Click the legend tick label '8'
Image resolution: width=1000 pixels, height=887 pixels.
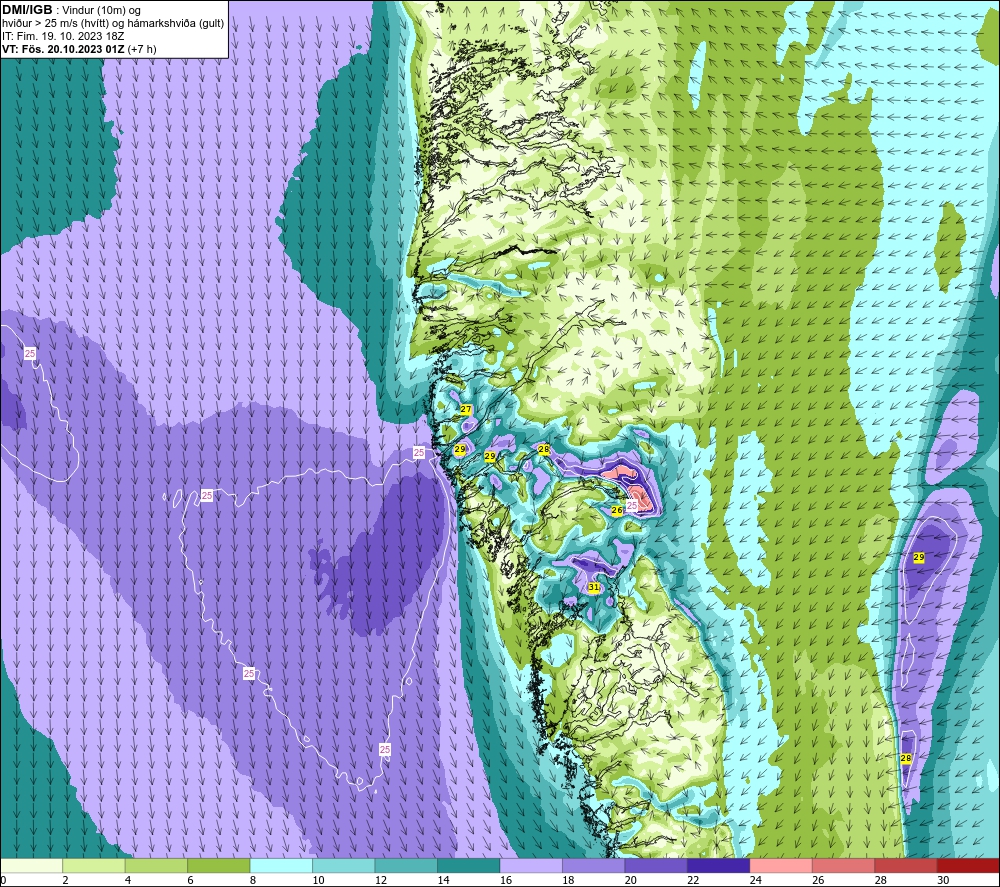[x=253, y=880]
